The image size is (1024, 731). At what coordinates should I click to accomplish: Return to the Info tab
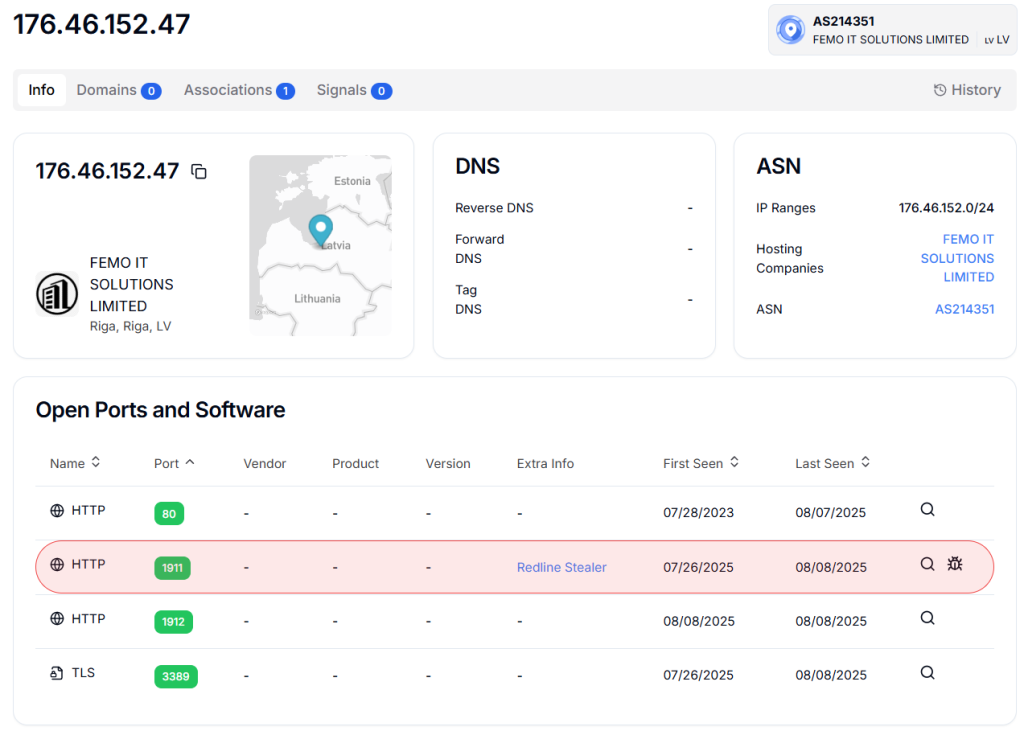point(41,89)
